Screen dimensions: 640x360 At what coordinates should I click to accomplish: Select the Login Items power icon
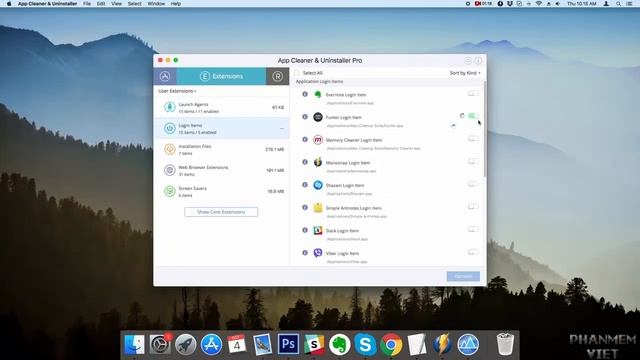click(169, 129)
